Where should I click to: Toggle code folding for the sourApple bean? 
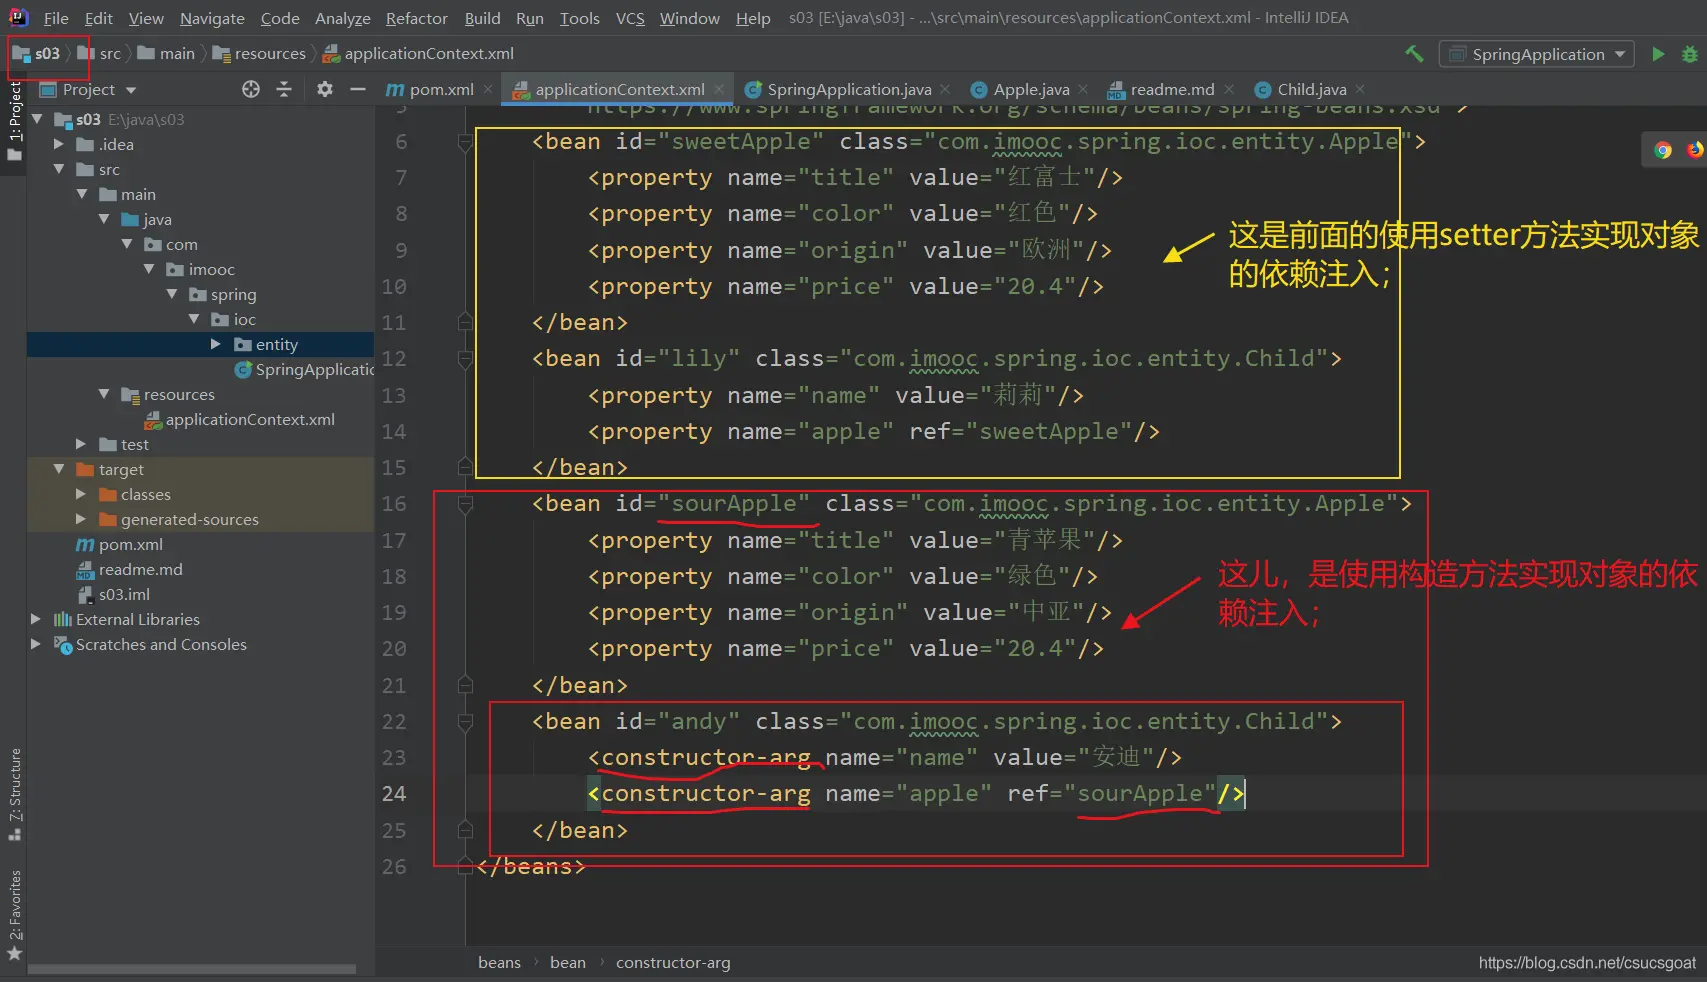(465, 504)
